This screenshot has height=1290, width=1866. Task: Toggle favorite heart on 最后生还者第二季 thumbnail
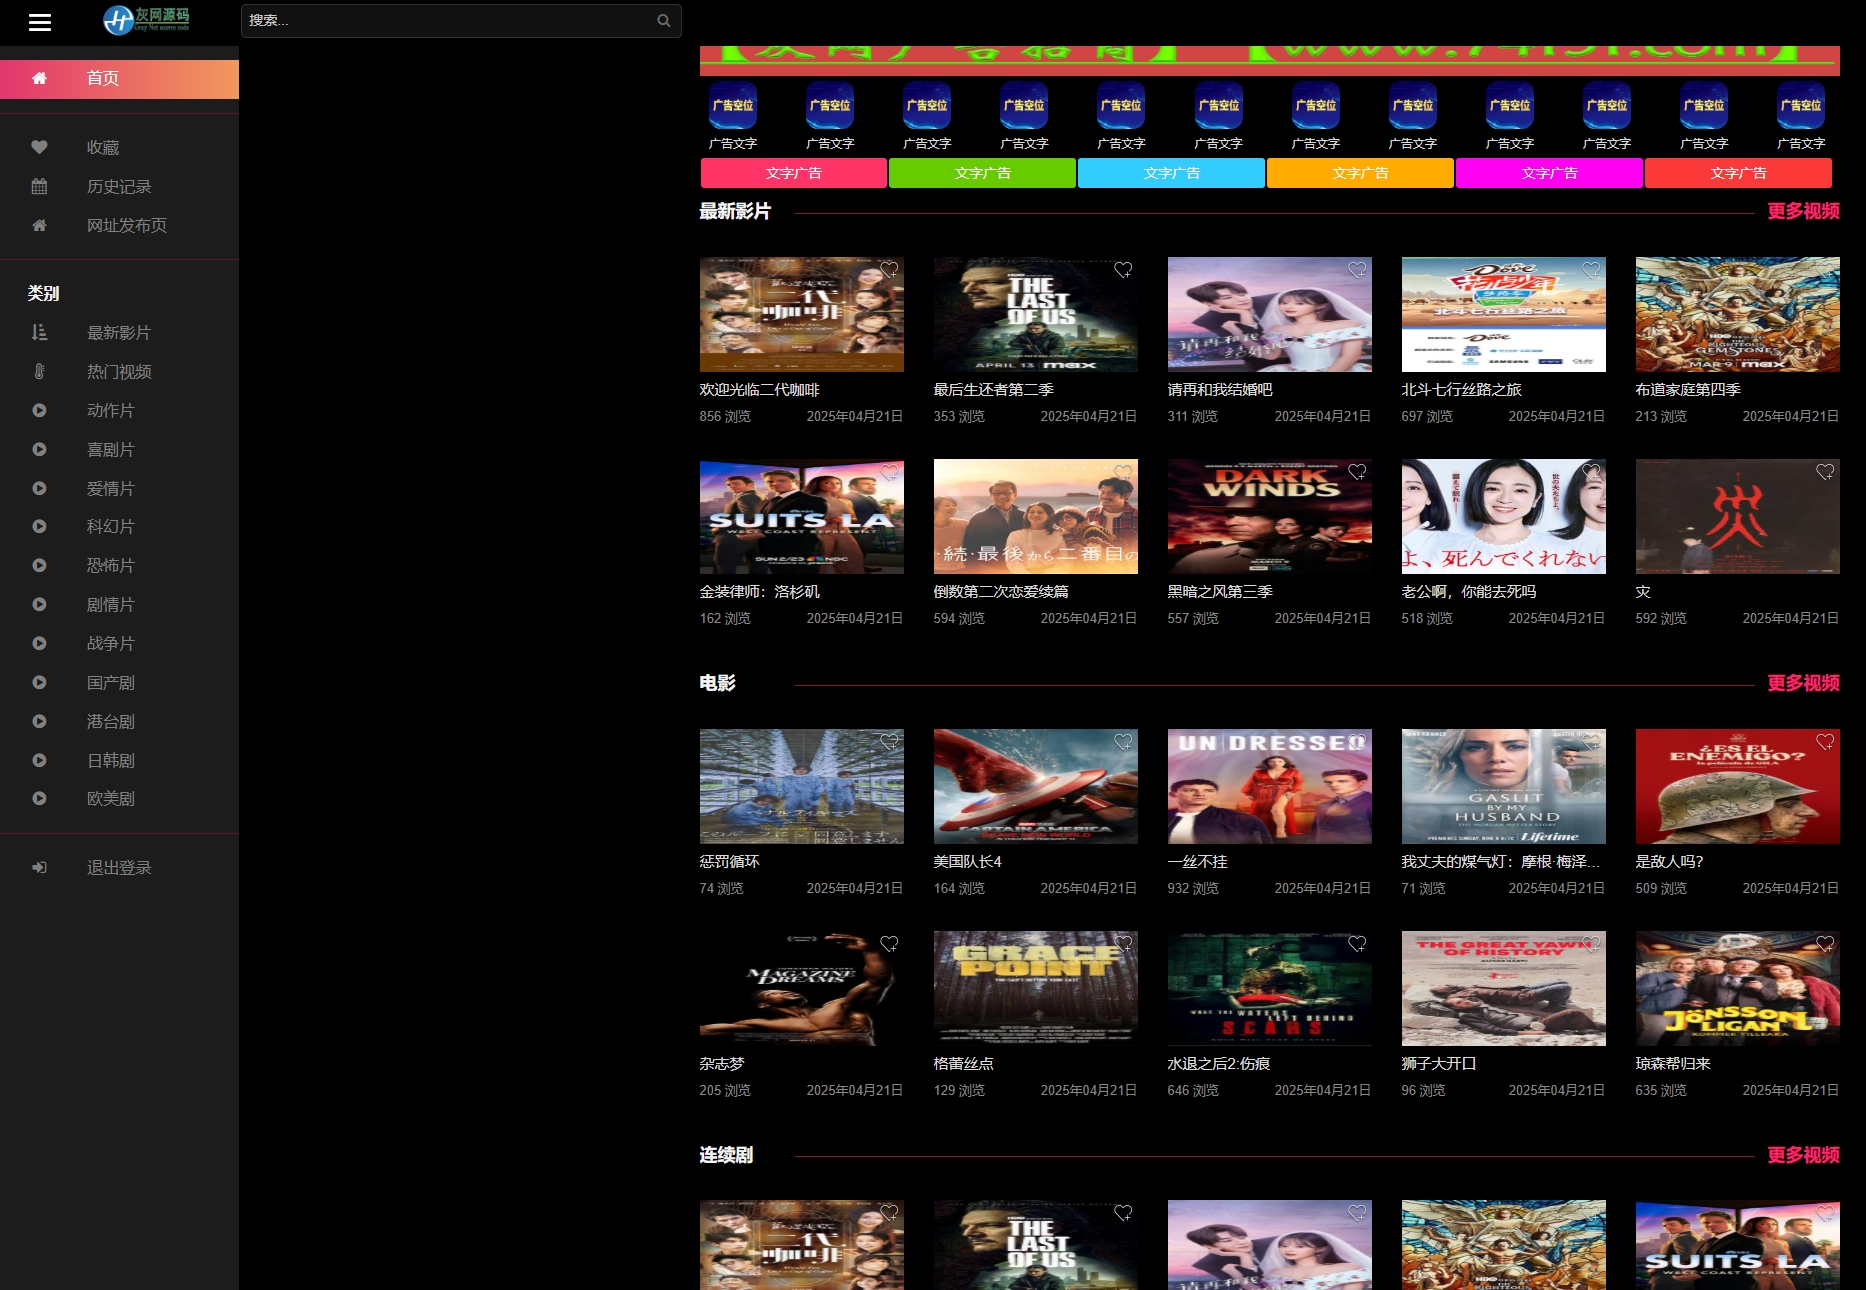click(x=1123, y=270)
